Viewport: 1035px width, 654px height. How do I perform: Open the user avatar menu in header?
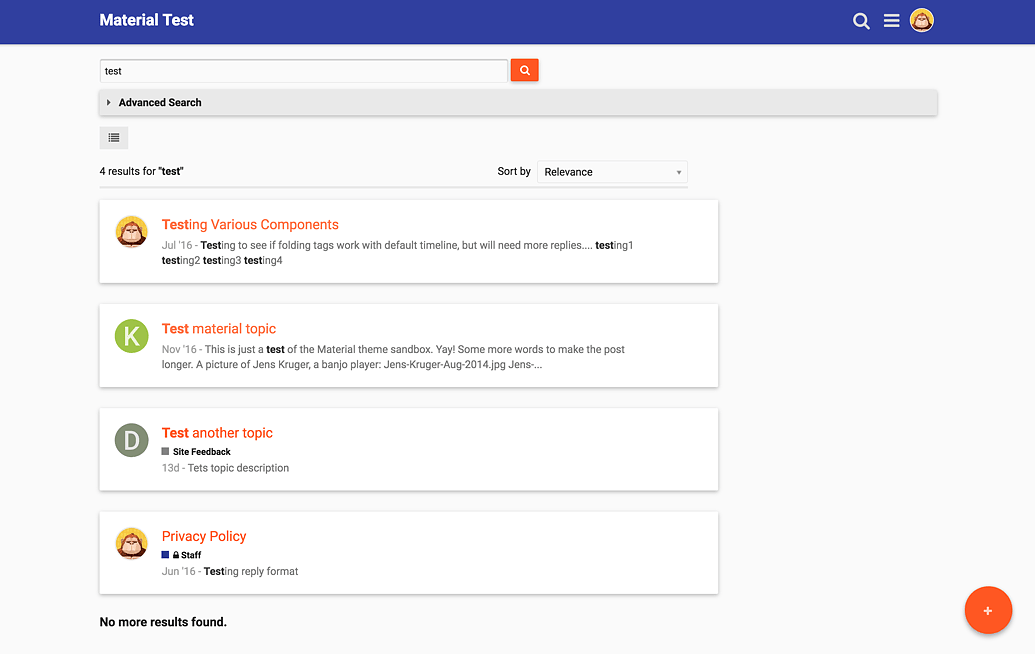(921, 21)
